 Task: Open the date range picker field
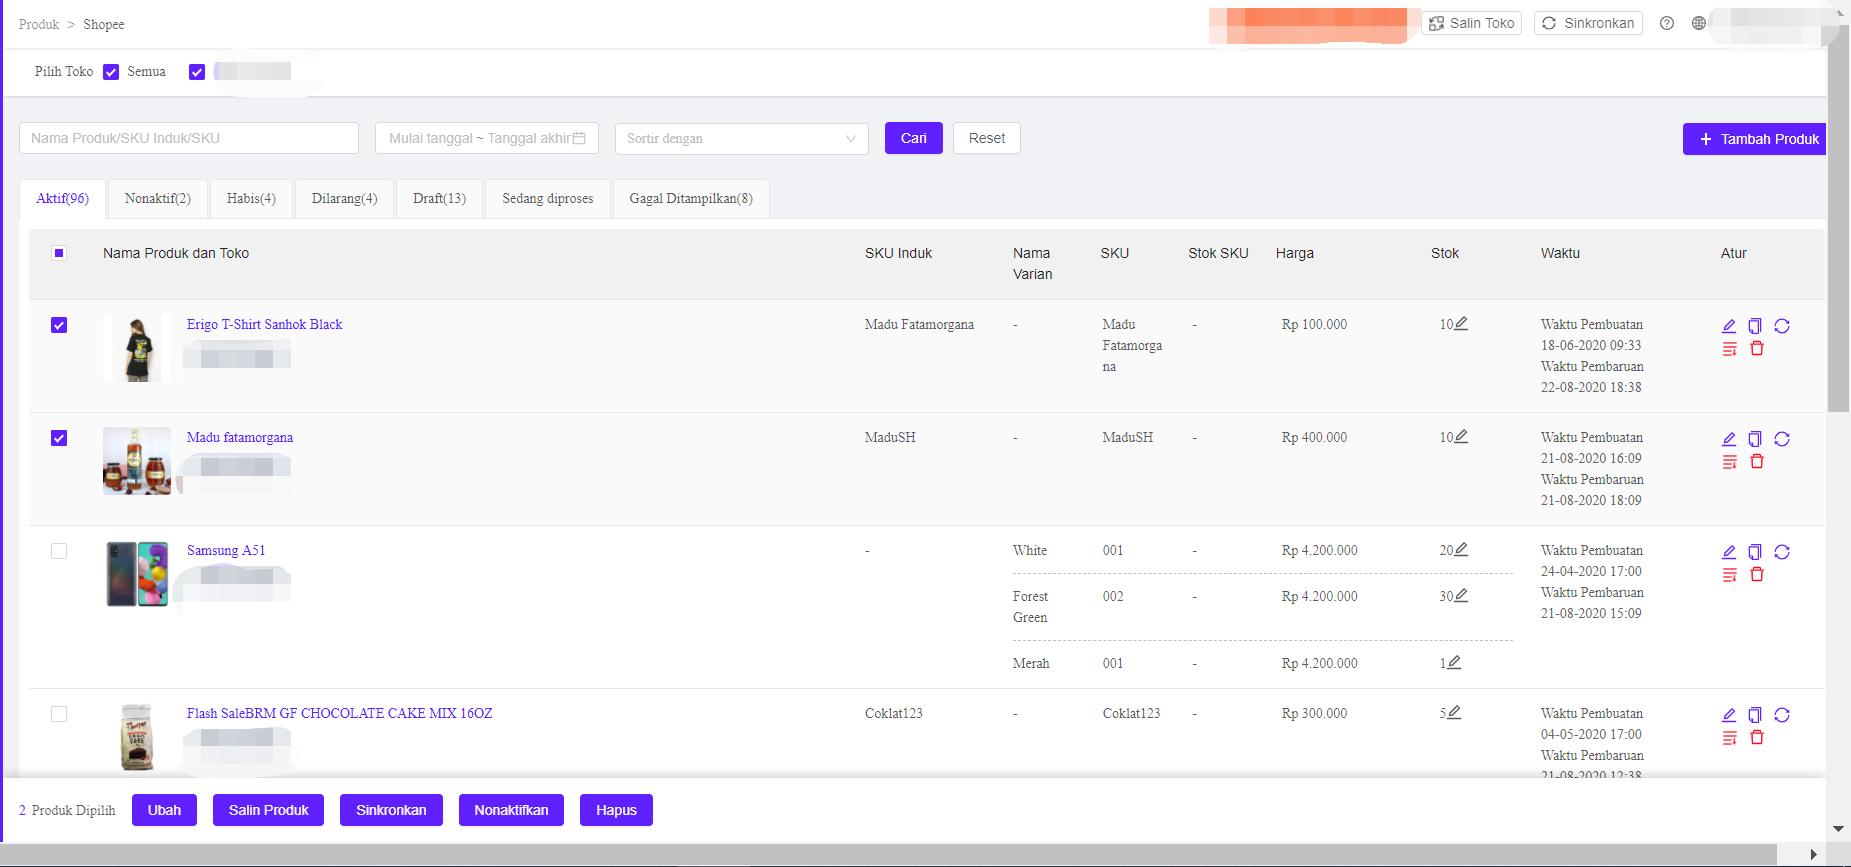(486, 139)
